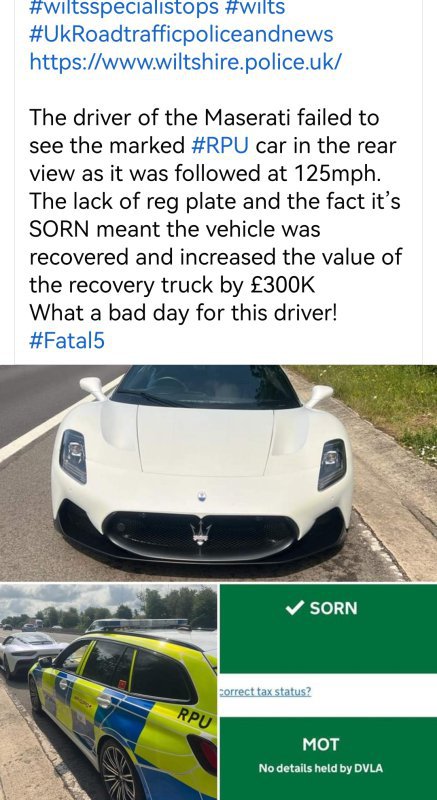Visit the wiltshire.police.uk website link
This screenshot has width=437, height=800.
186,62
